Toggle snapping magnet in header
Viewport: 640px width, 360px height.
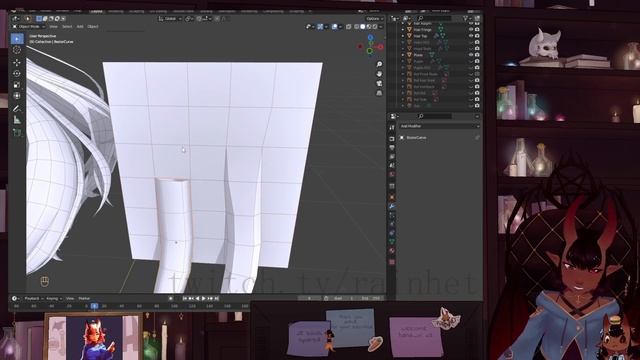[200, 19]
